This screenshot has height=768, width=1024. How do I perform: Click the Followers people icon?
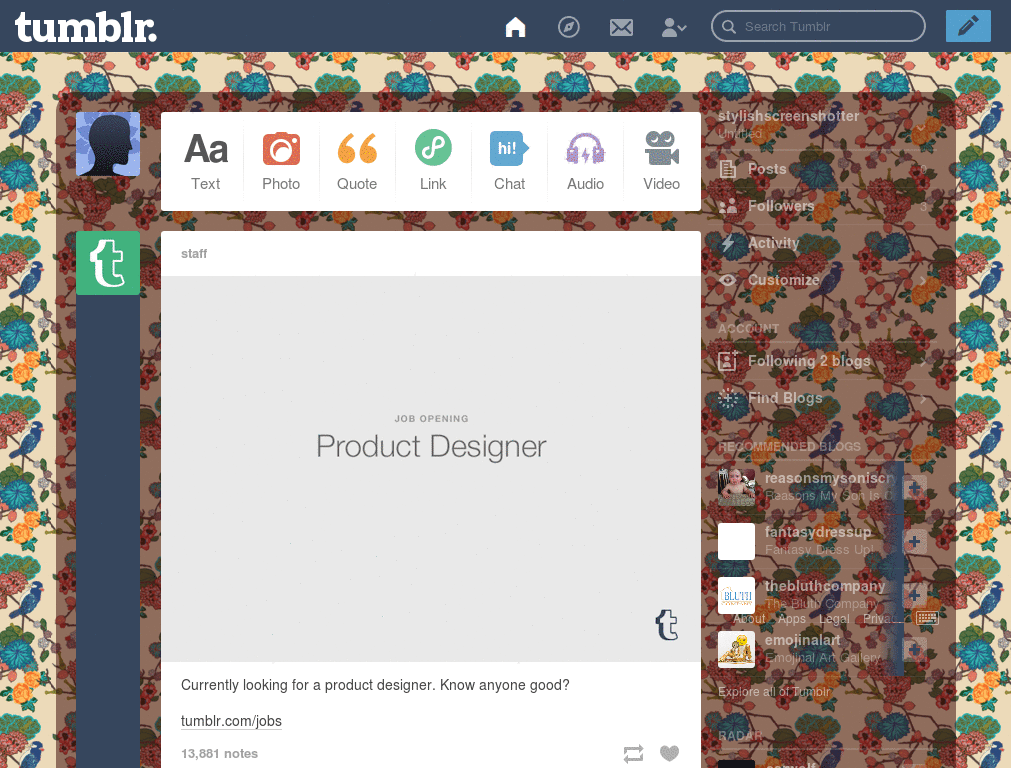(x=728, y=206)
